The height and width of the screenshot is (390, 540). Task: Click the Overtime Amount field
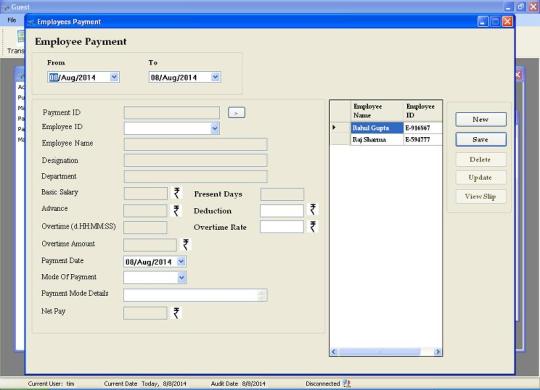(150, 245)
